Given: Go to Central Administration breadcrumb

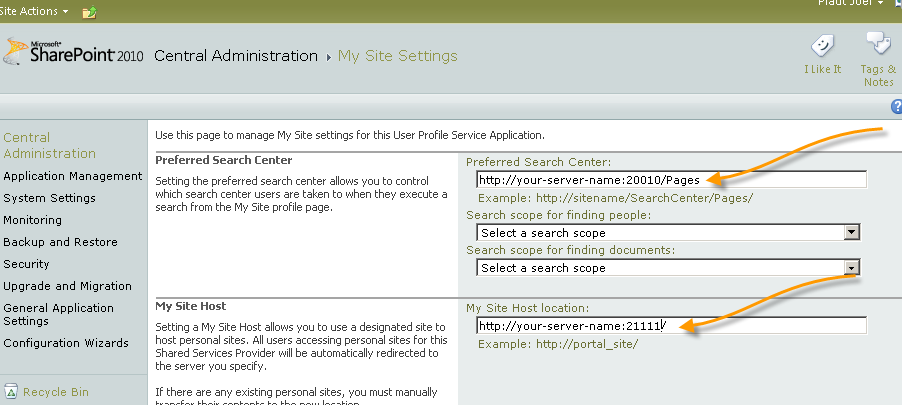Looking at the screenshot, I should coord(236,56).
